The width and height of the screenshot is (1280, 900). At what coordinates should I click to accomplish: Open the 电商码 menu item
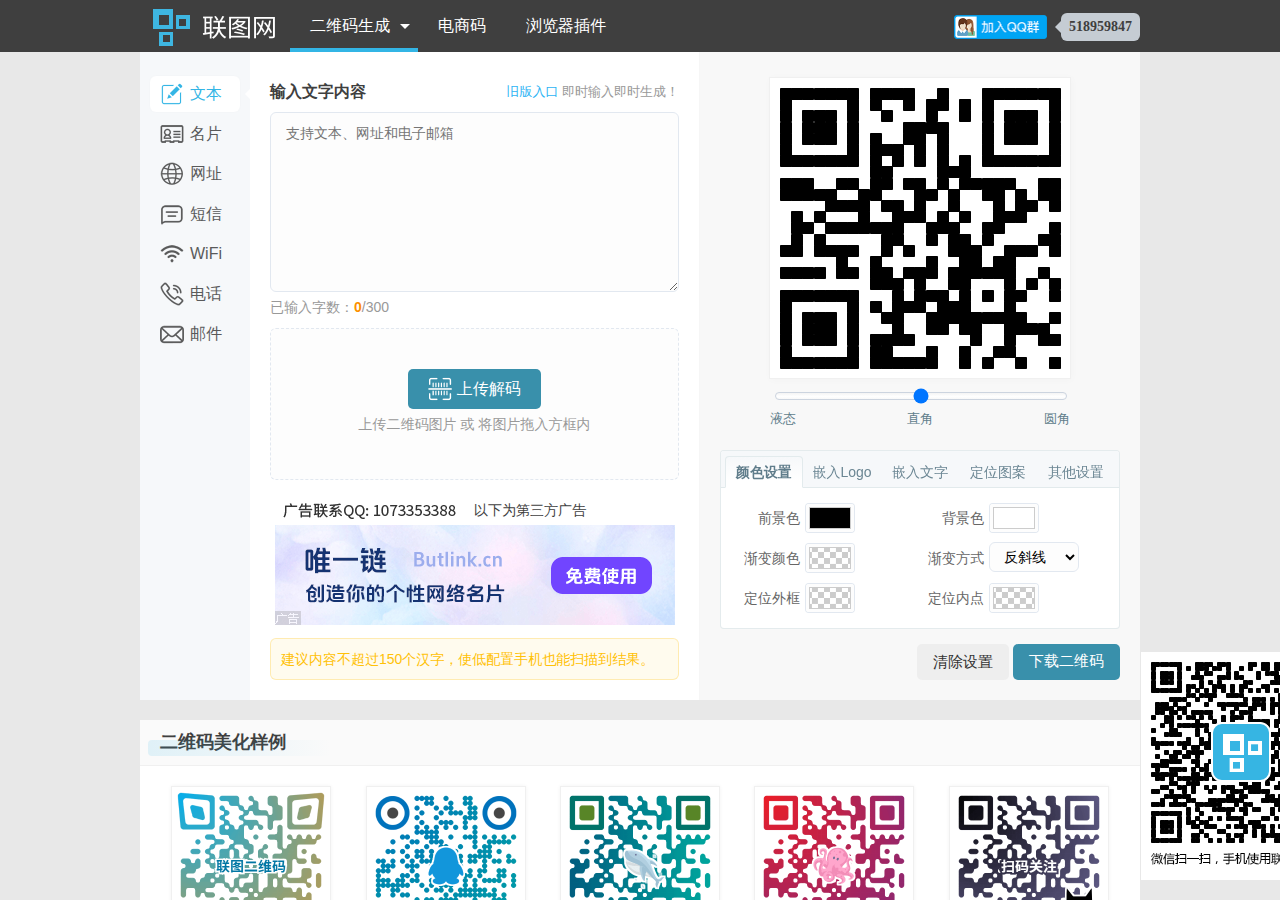pyautogui.click(x=462, y=26)
